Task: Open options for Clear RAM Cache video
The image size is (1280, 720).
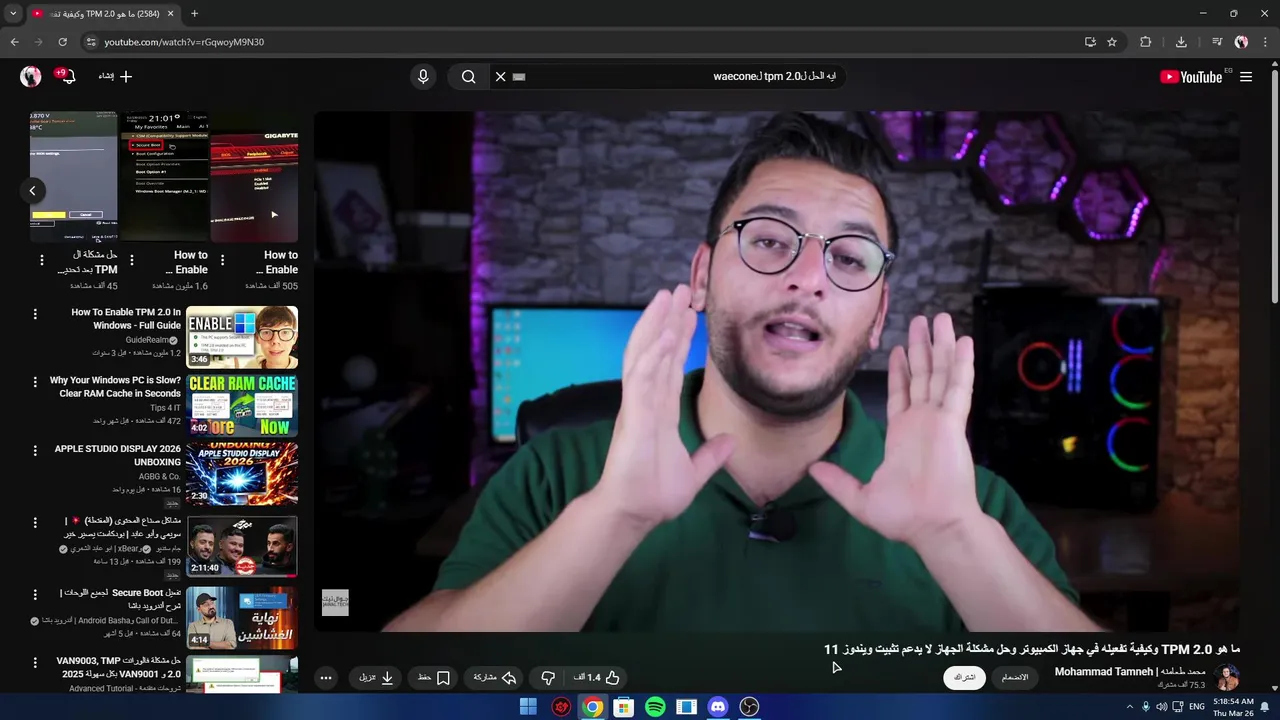Action: 35,382
